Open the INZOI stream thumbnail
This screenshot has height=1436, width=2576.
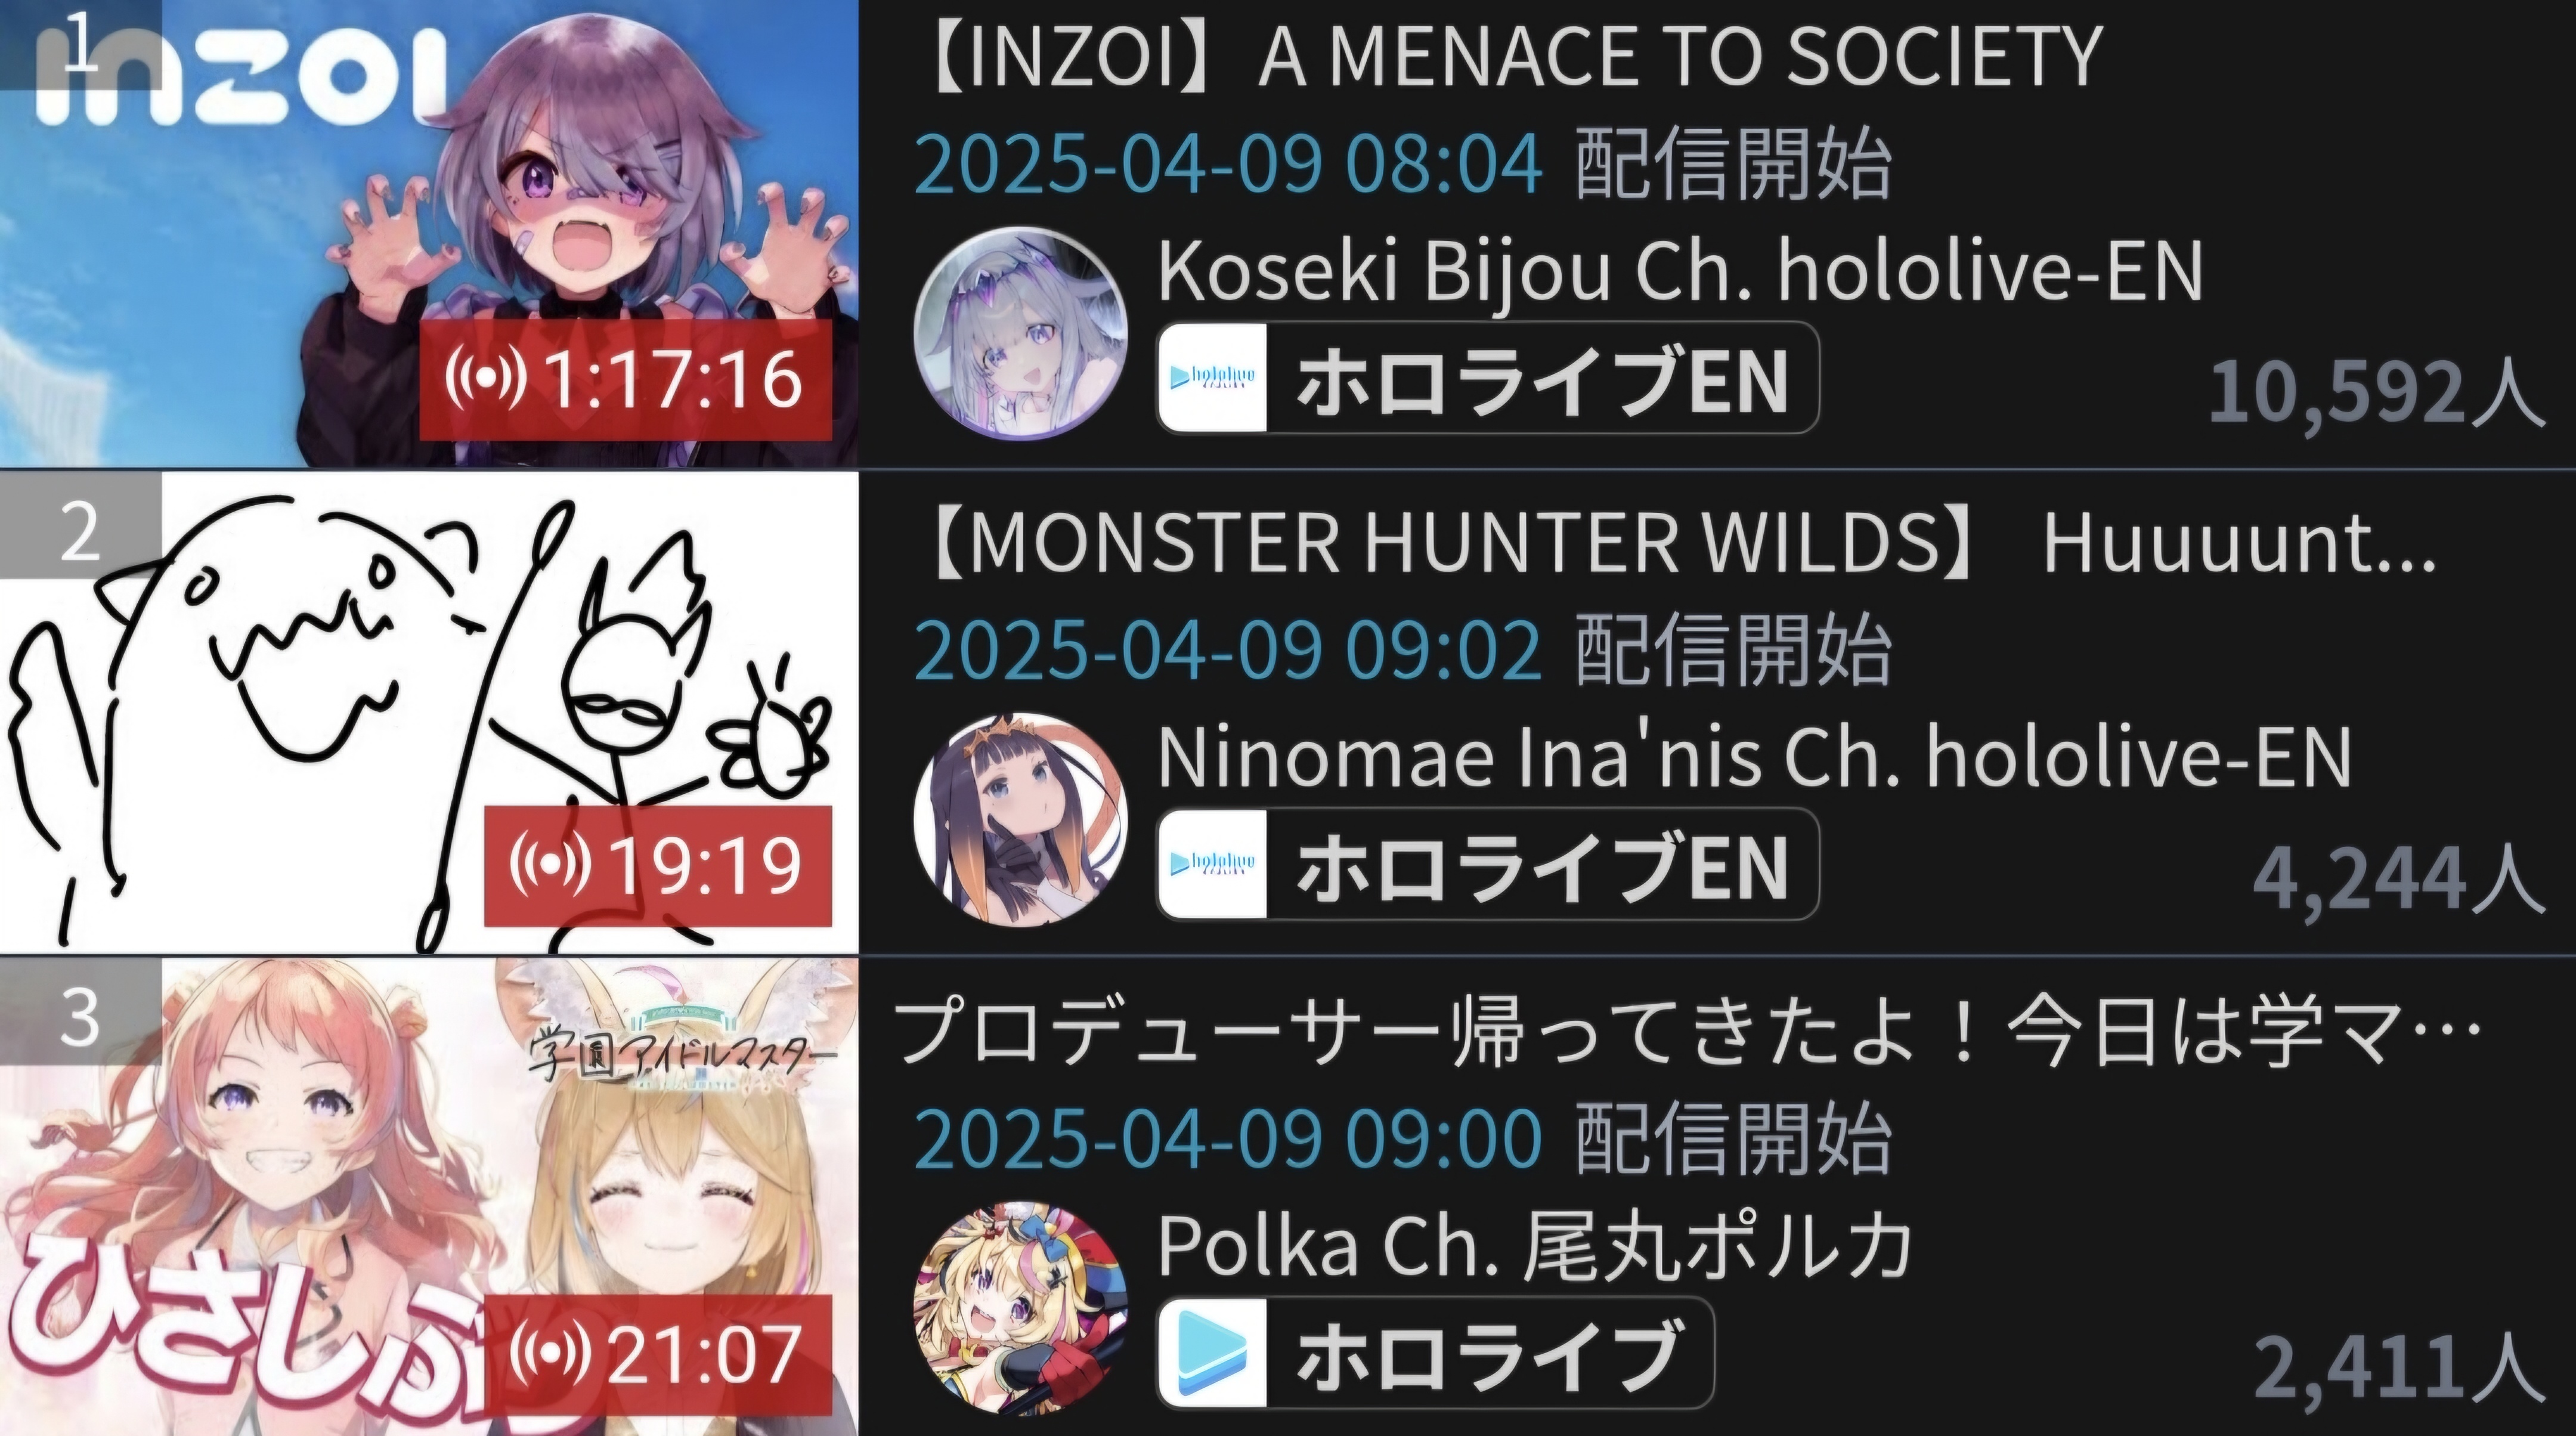pos(429,233)
